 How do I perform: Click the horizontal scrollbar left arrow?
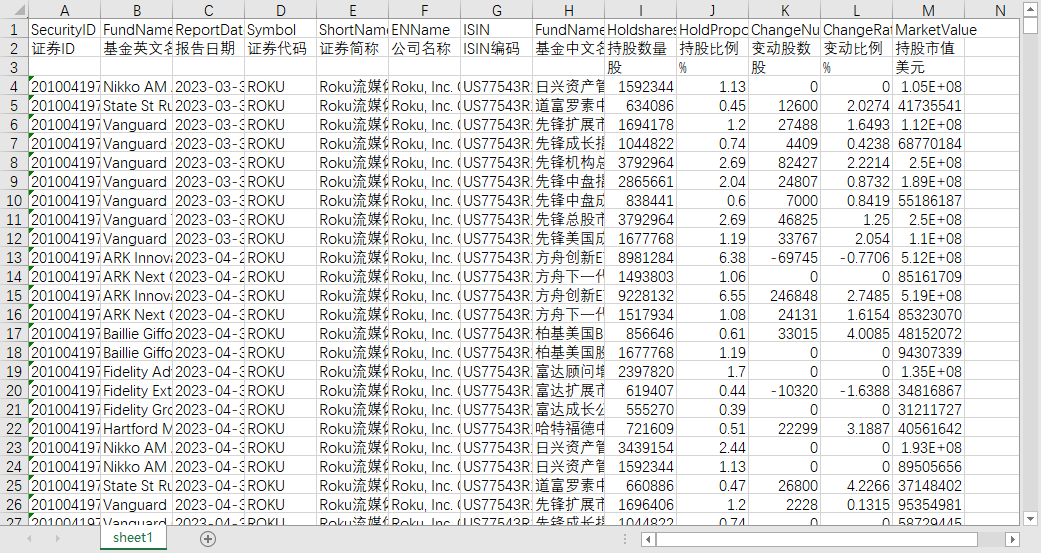pos(649,539)
